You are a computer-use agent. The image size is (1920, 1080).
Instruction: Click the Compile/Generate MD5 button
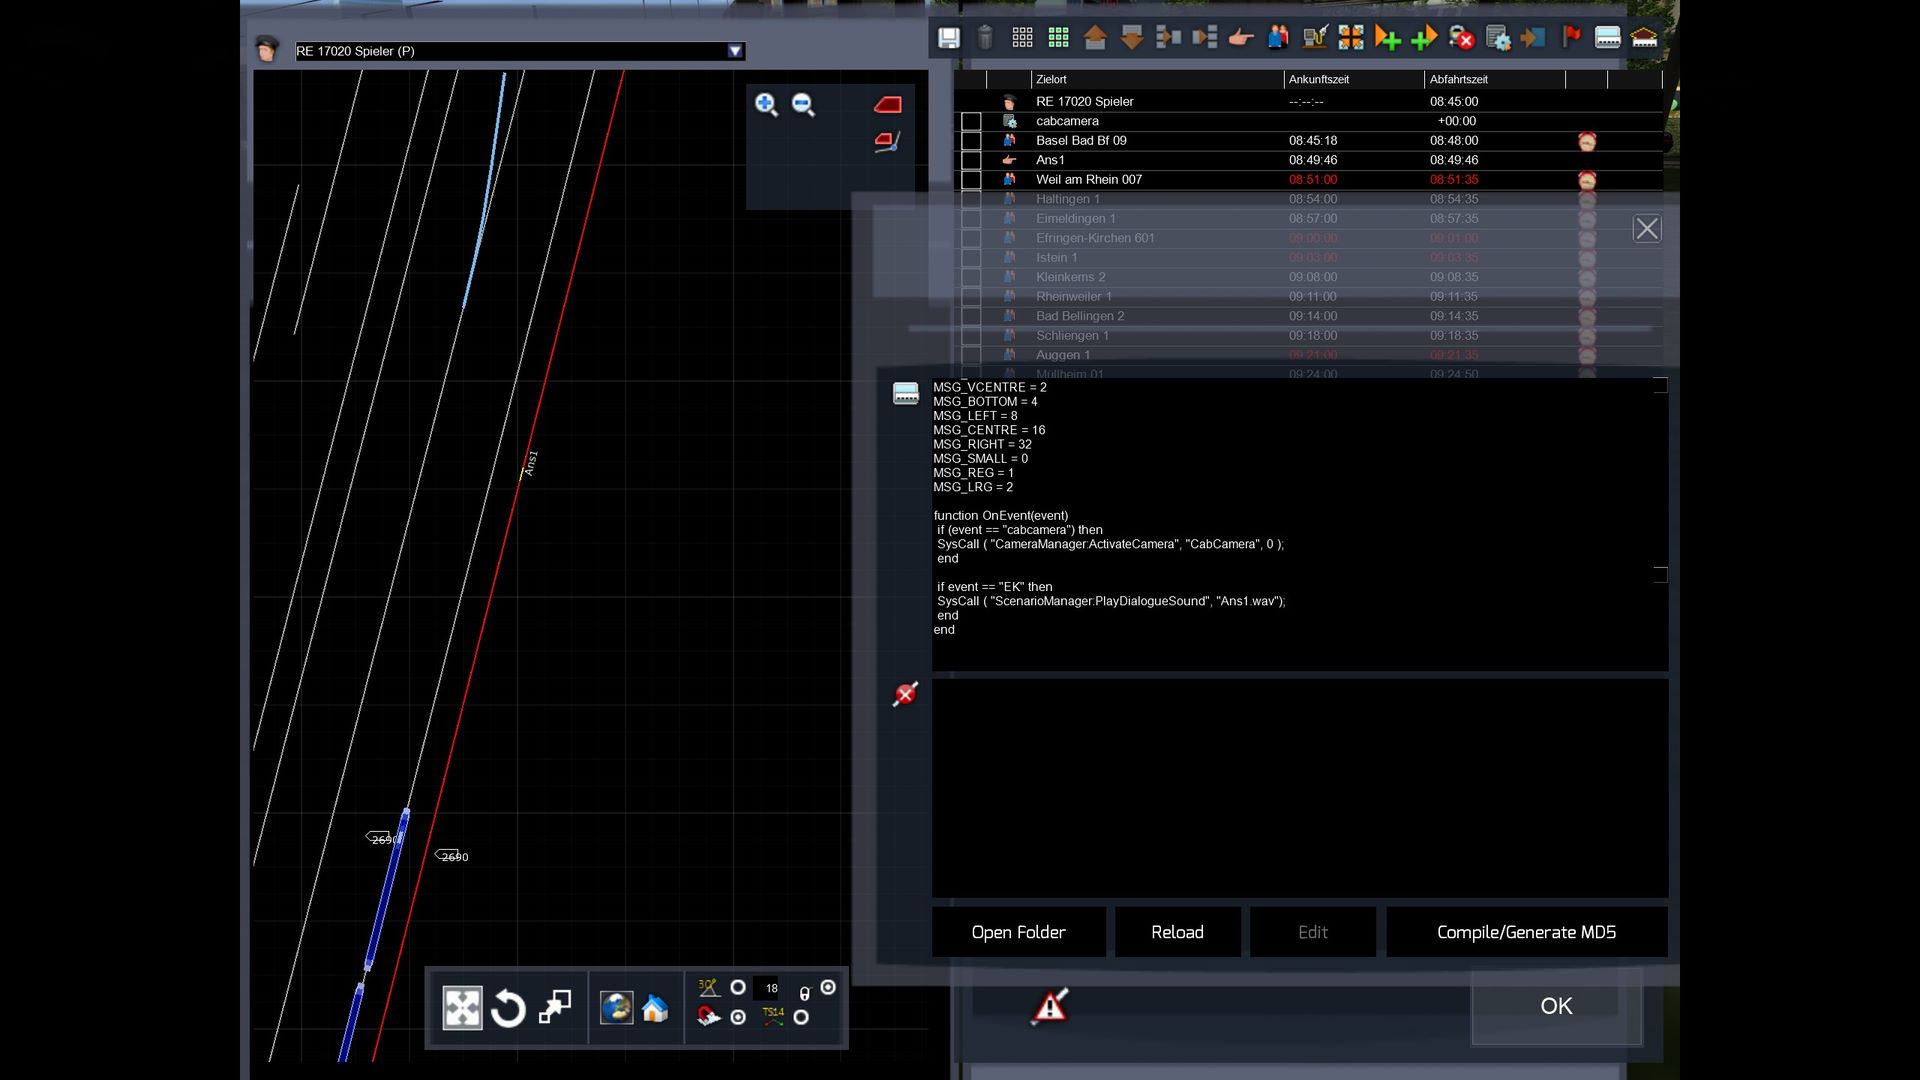tap(1526, 932)
